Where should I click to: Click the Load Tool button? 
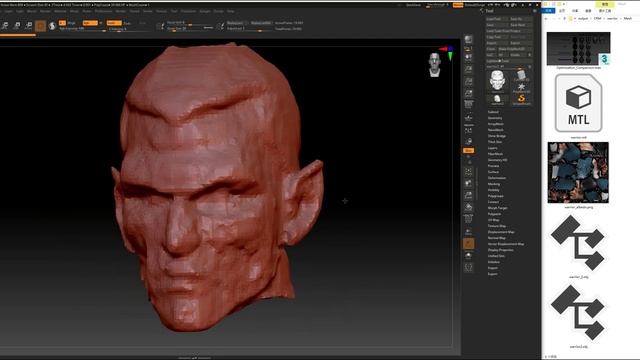496,19
